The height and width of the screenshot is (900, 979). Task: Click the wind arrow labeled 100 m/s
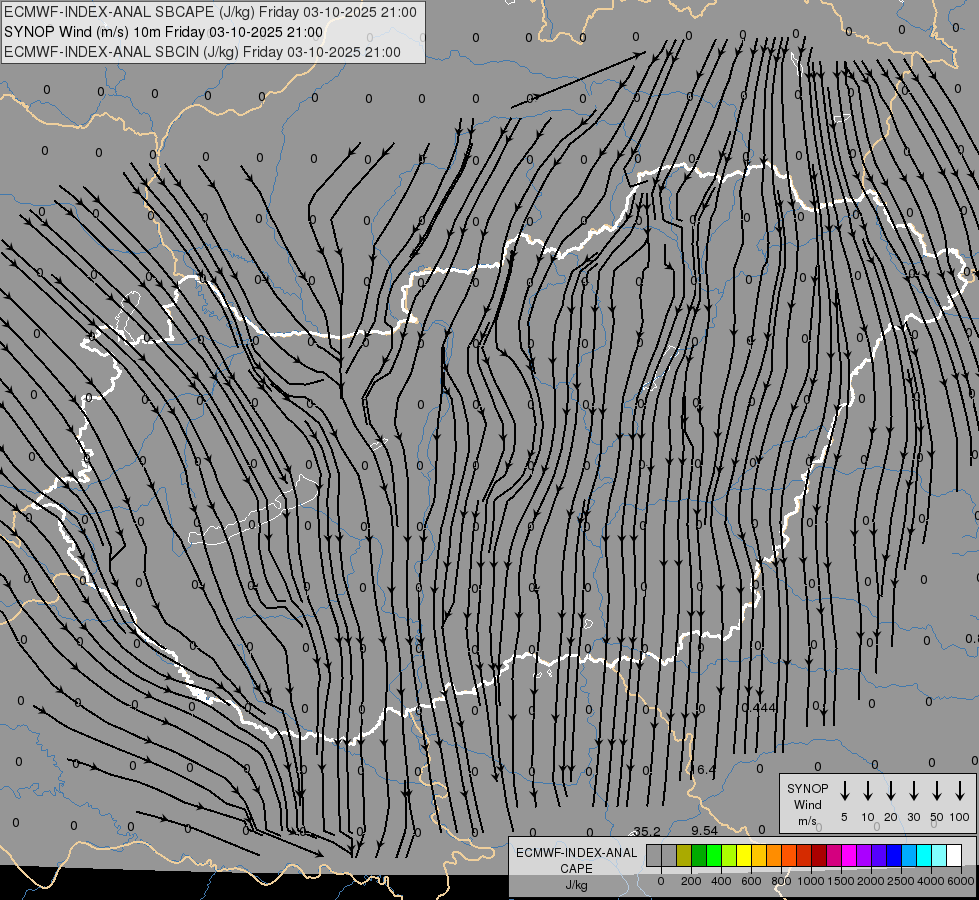coord(960,790)
